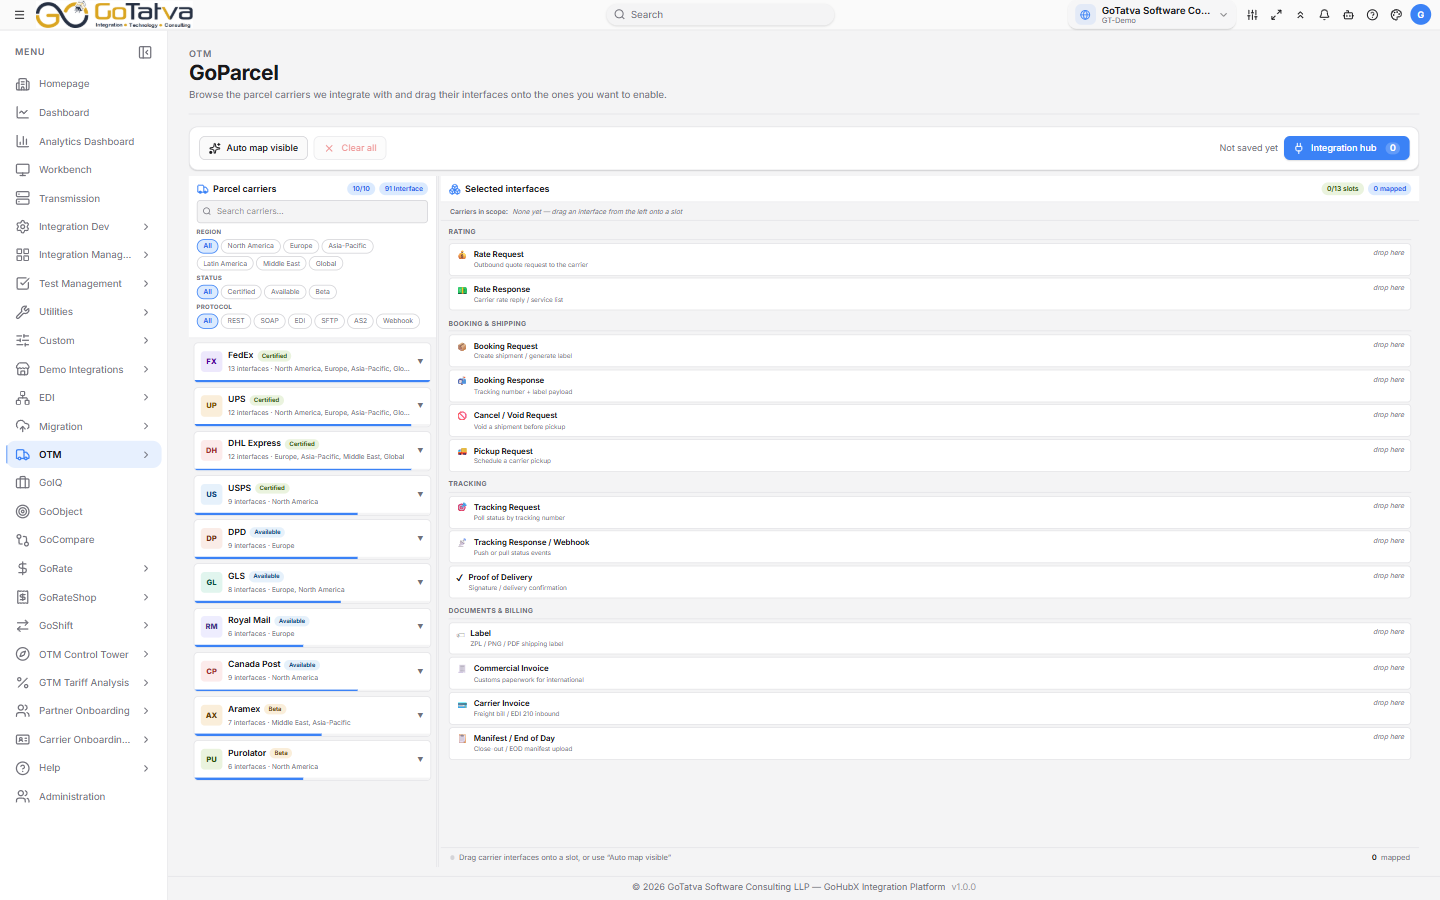Click the Tracking Request target icon
The width and height of the screenshot is (1440, 900).
[x=462, y=508]
